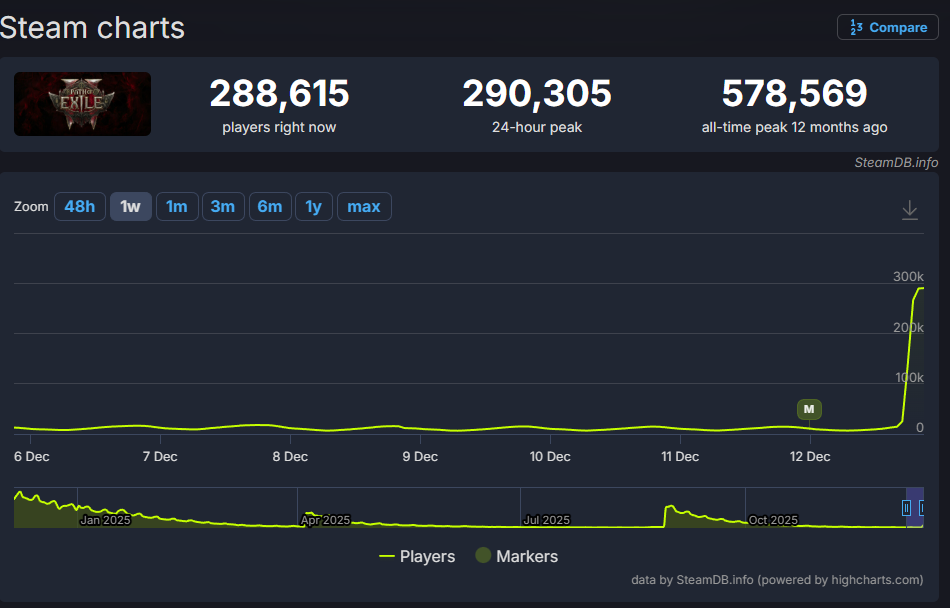
Task: Click the 12 Dec axis label
Action: [810, 457]
